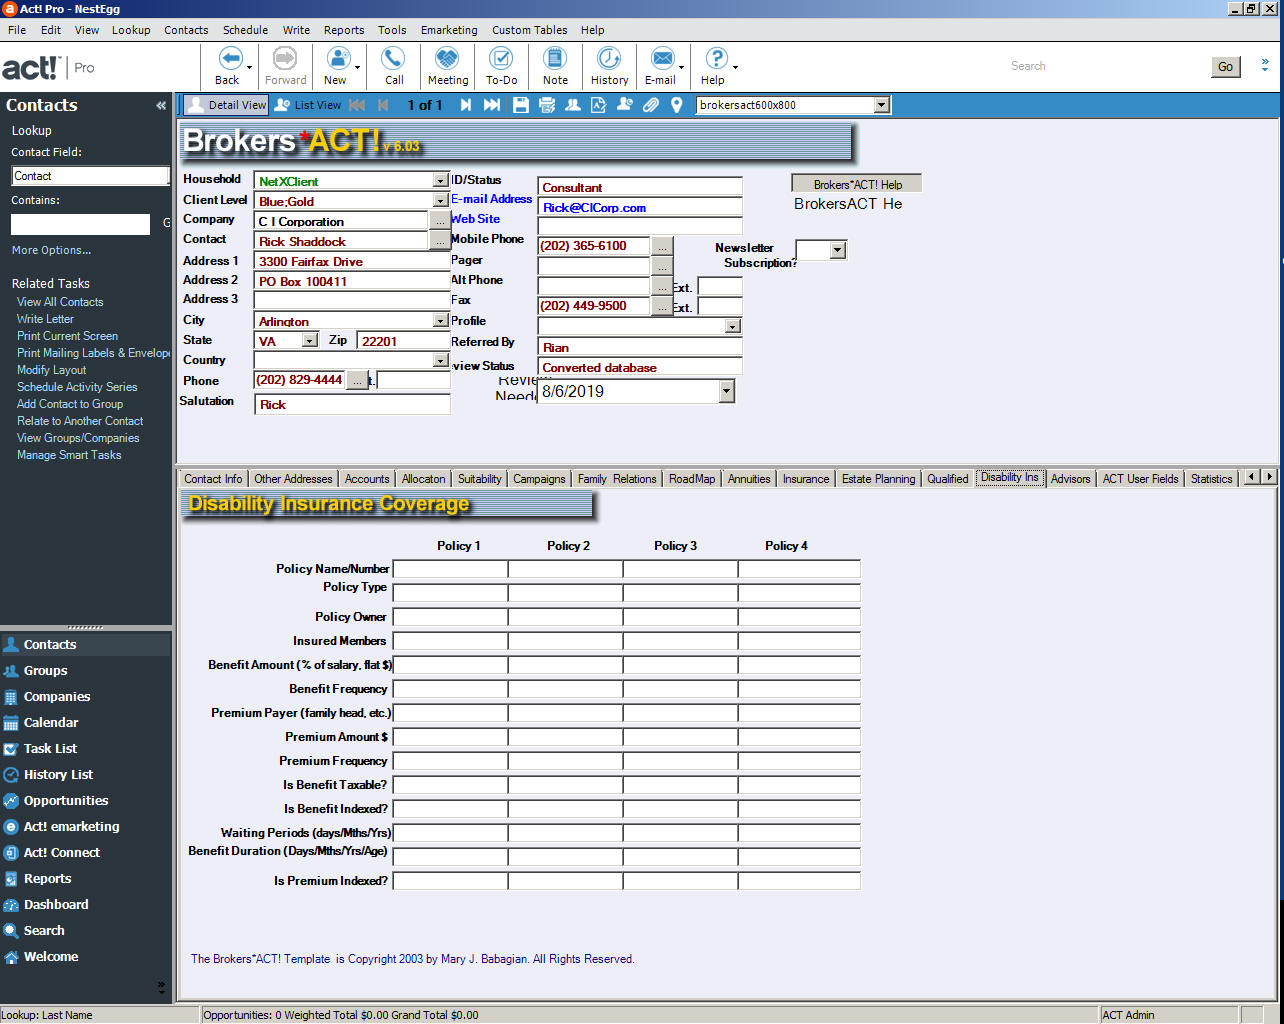The image size is (1284, 1024).
Task: Switch to List View
Action: [x=308, y=105]
